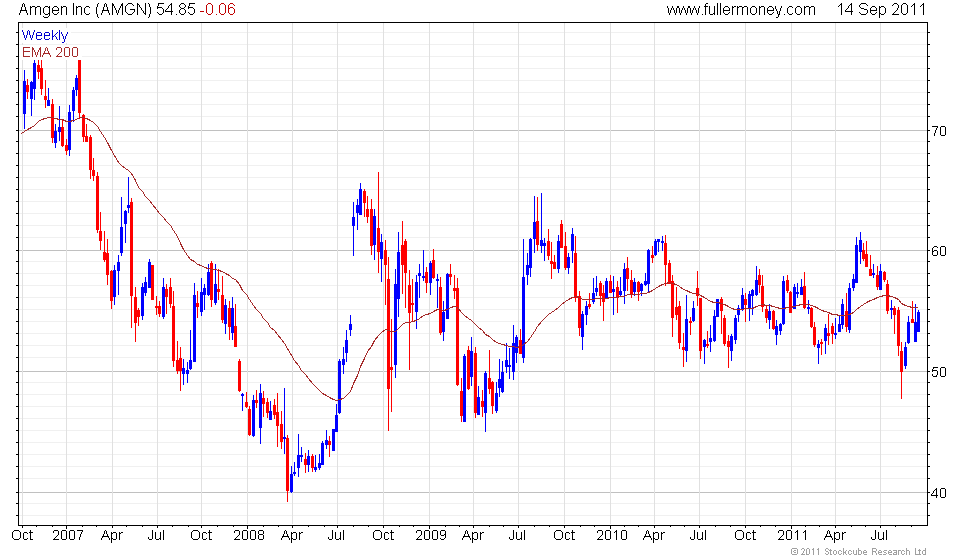Viewport: 980px width, 560px height.
Task: Click the 60 price axis label
Action: (939, 251)
